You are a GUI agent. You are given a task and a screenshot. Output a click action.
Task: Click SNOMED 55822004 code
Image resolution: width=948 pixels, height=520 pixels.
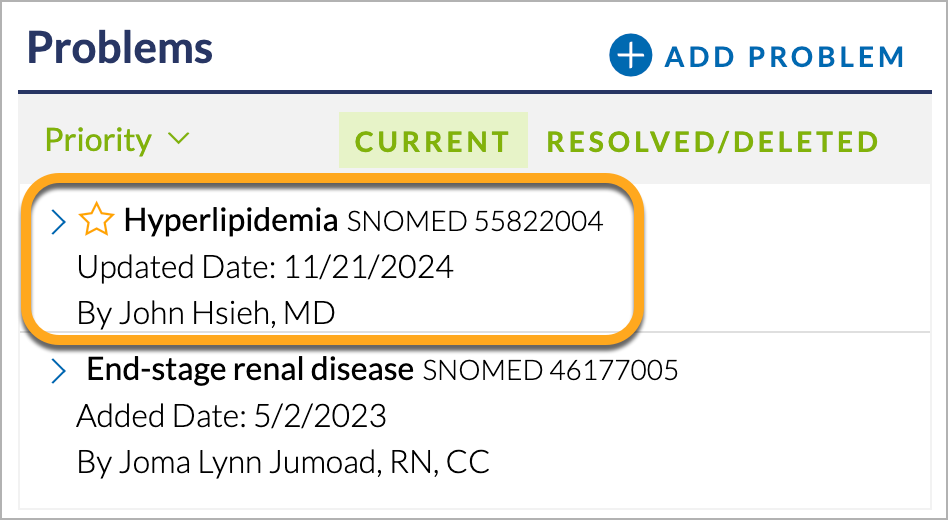pyautogui.click(x=475, y=221)
